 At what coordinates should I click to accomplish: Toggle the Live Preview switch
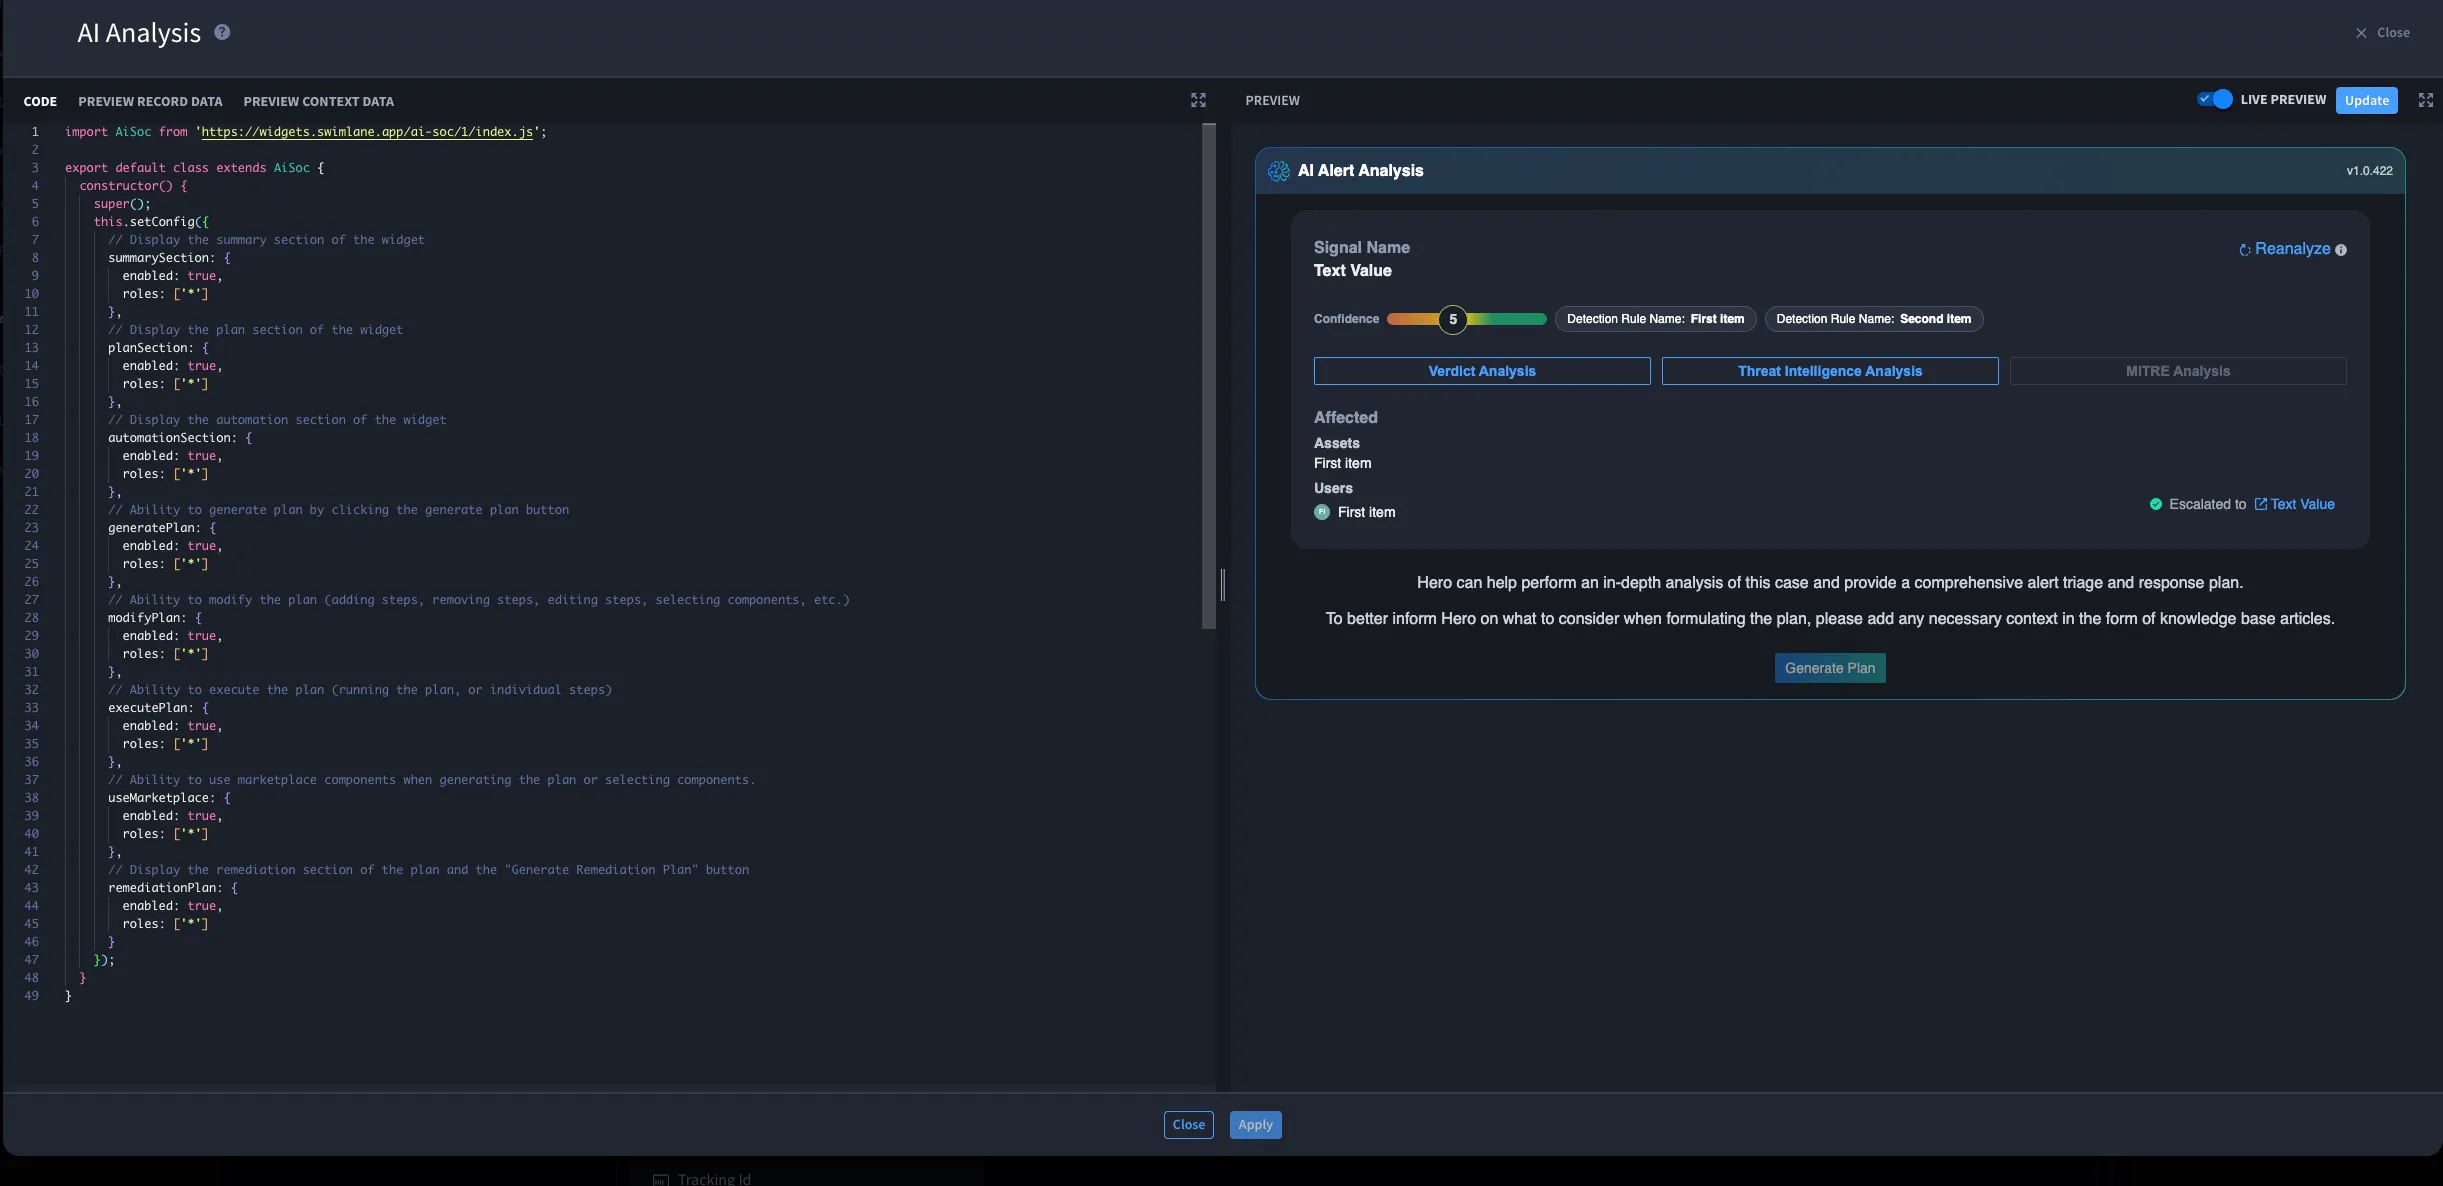click(x=2215, y=99)
